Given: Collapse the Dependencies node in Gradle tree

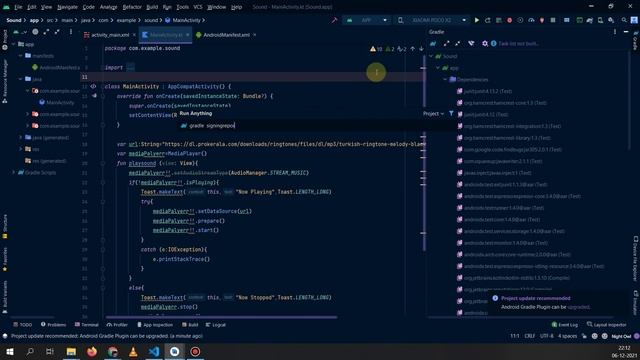Looking at the screenshot, I should (445, 80).
